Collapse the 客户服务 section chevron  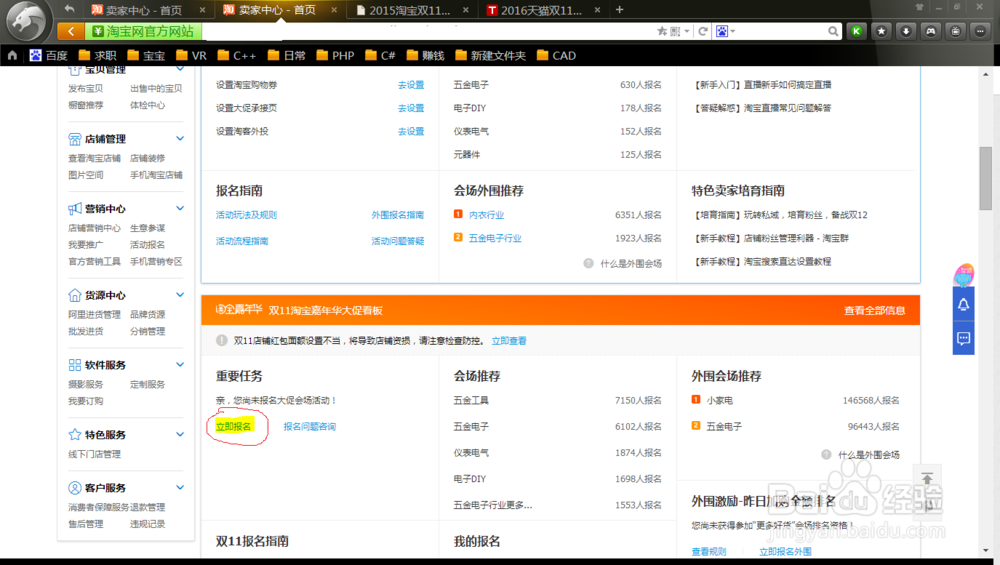180,487
